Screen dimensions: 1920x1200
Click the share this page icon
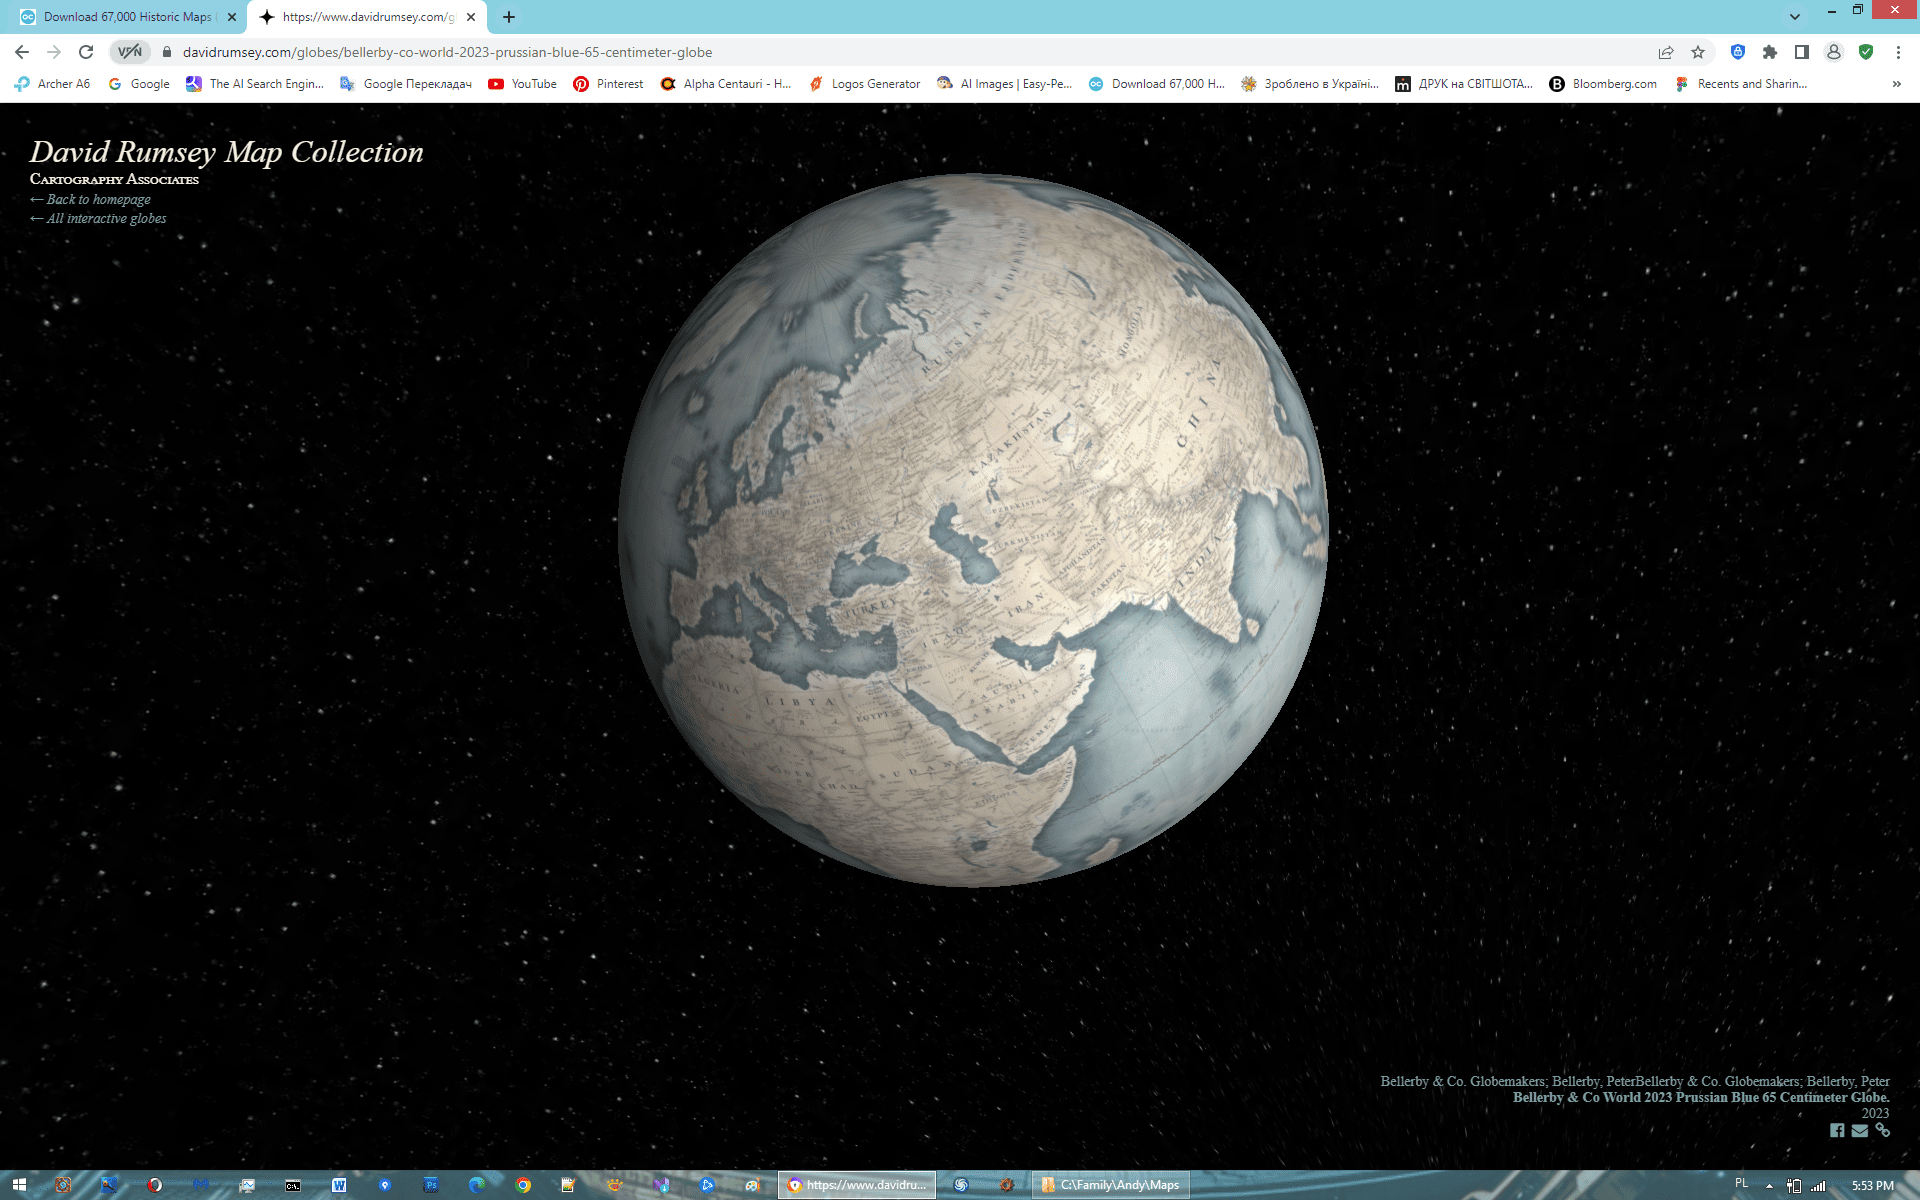(x=1666, y=52)
